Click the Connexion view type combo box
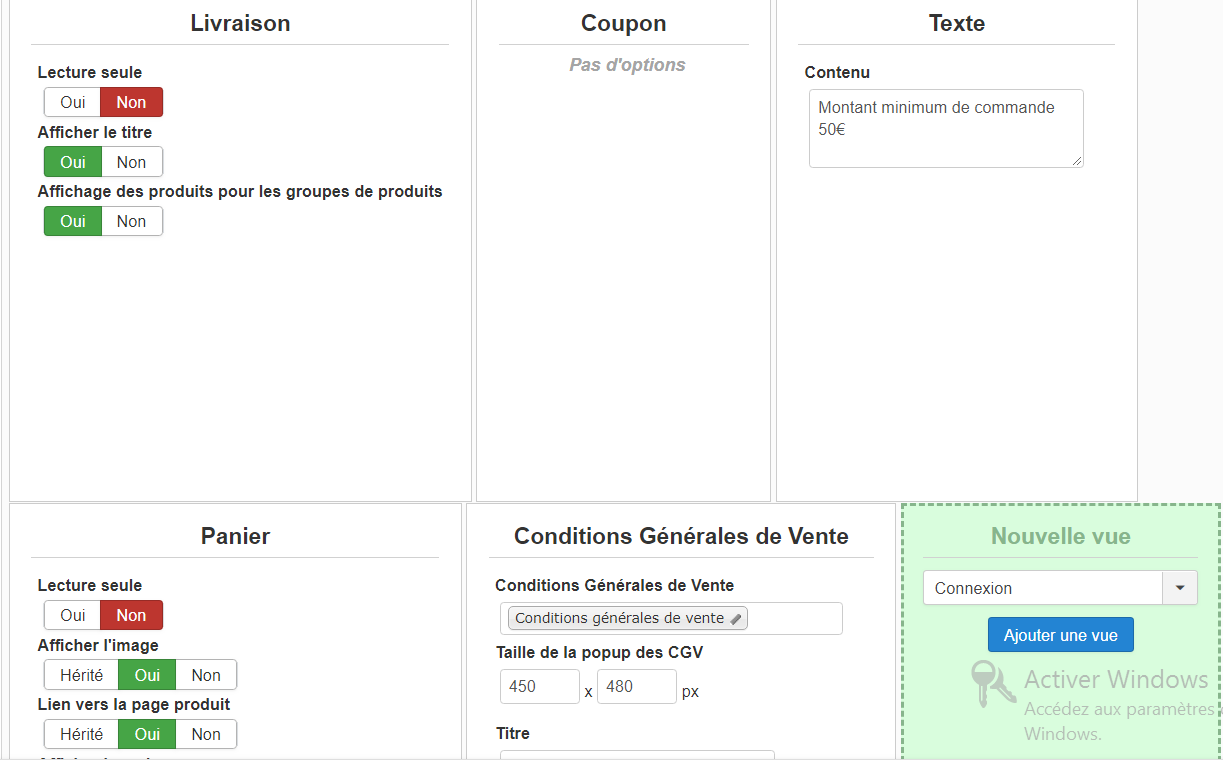 point(1042,588)
